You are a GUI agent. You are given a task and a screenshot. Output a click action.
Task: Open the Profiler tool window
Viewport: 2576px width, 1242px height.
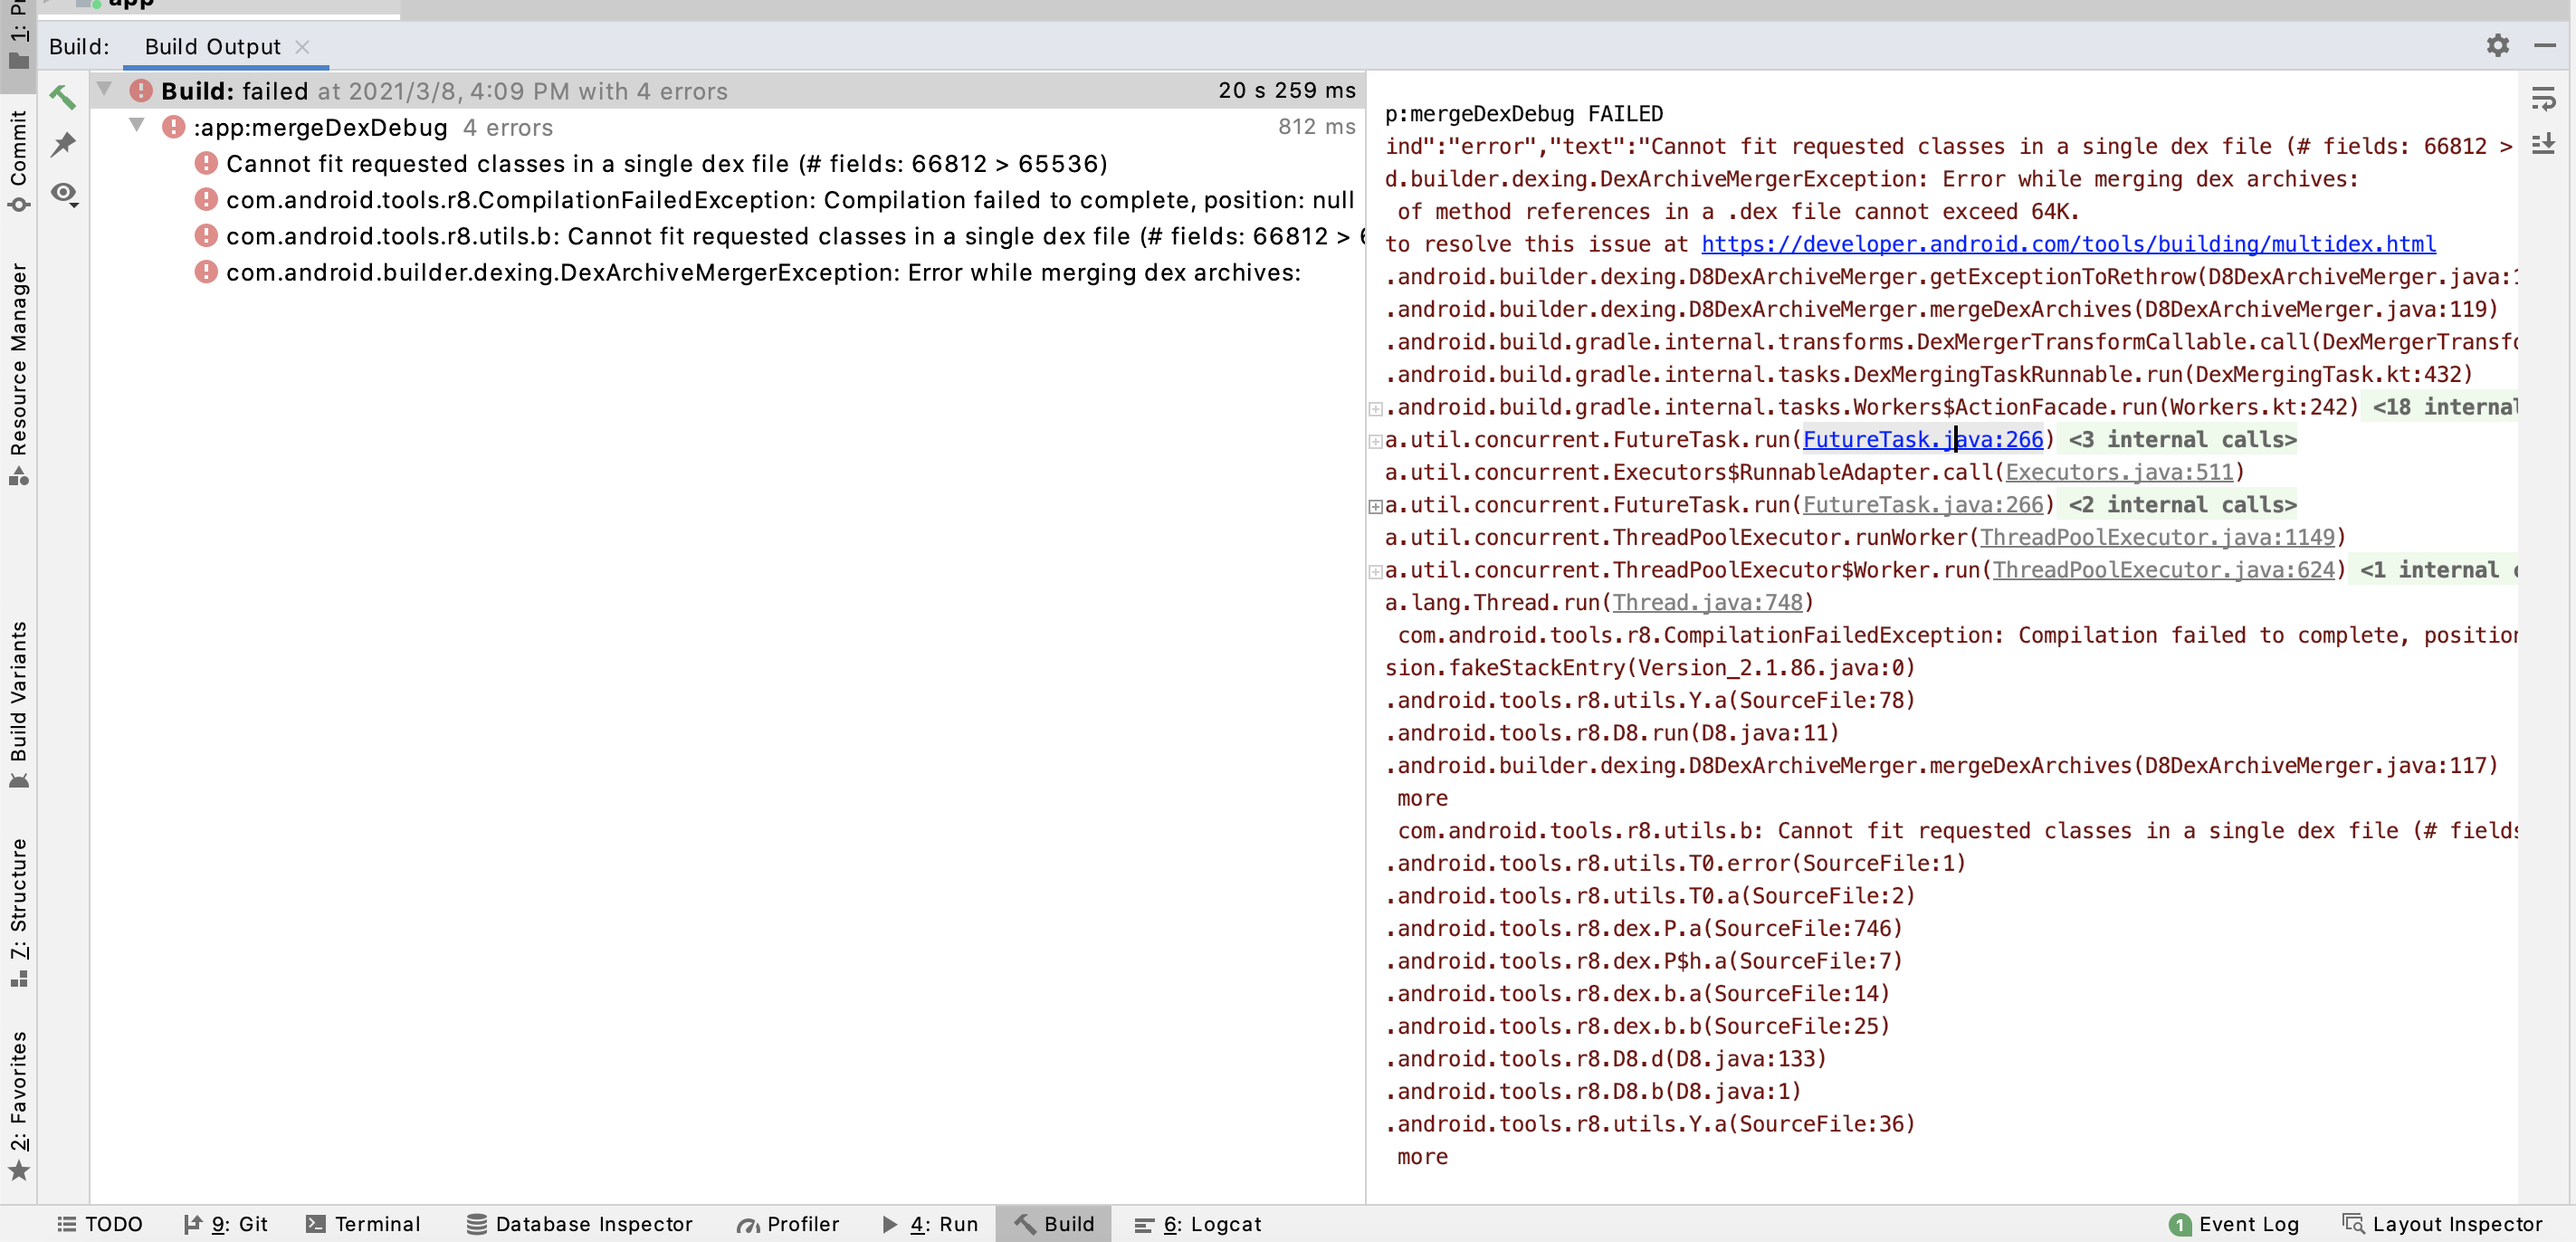point(788,1224)
